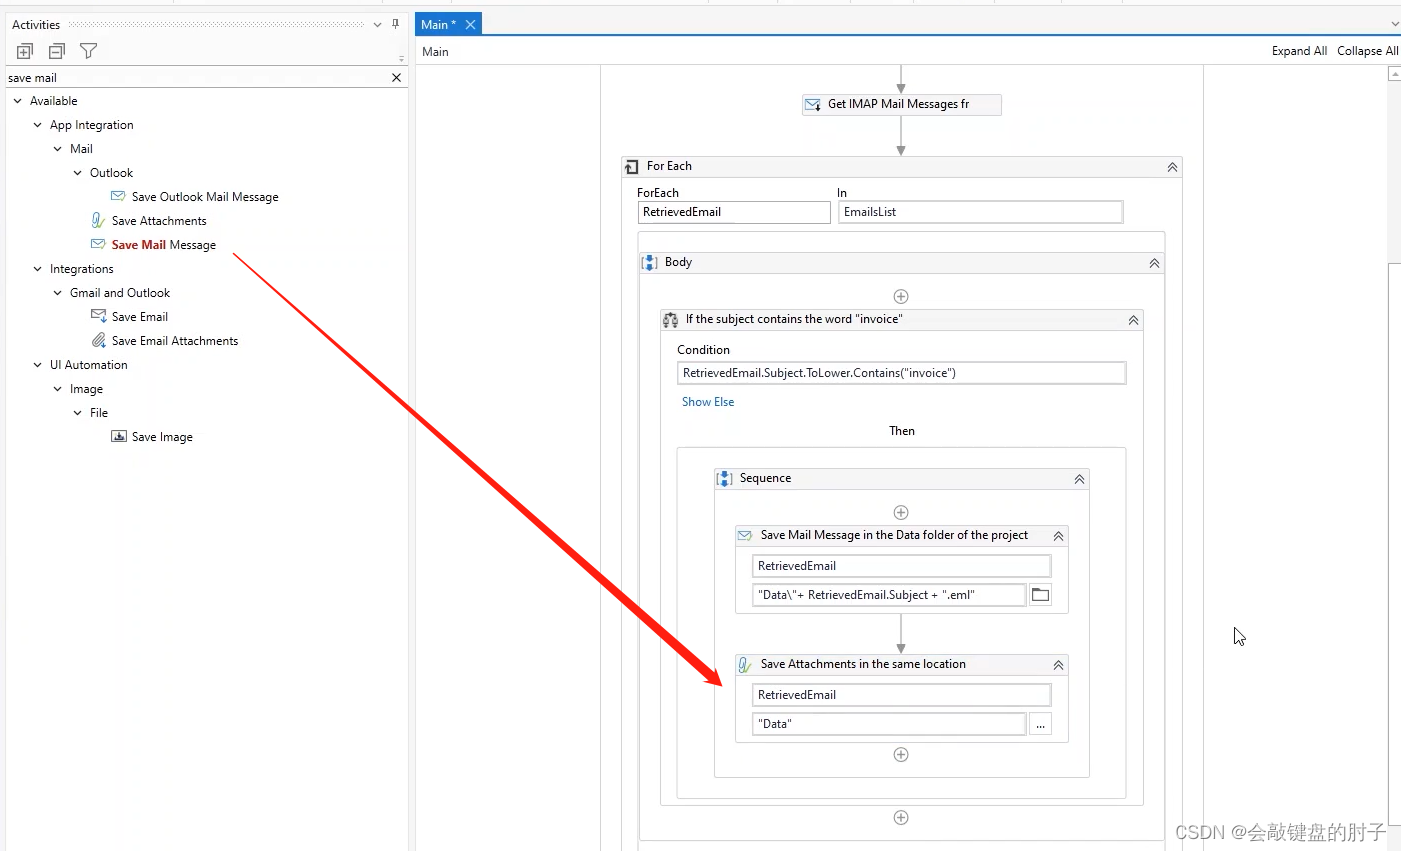Screen dimensions: 1401x851
Task: Edit the "Data" folder path field
Action: tap(889, 724)
